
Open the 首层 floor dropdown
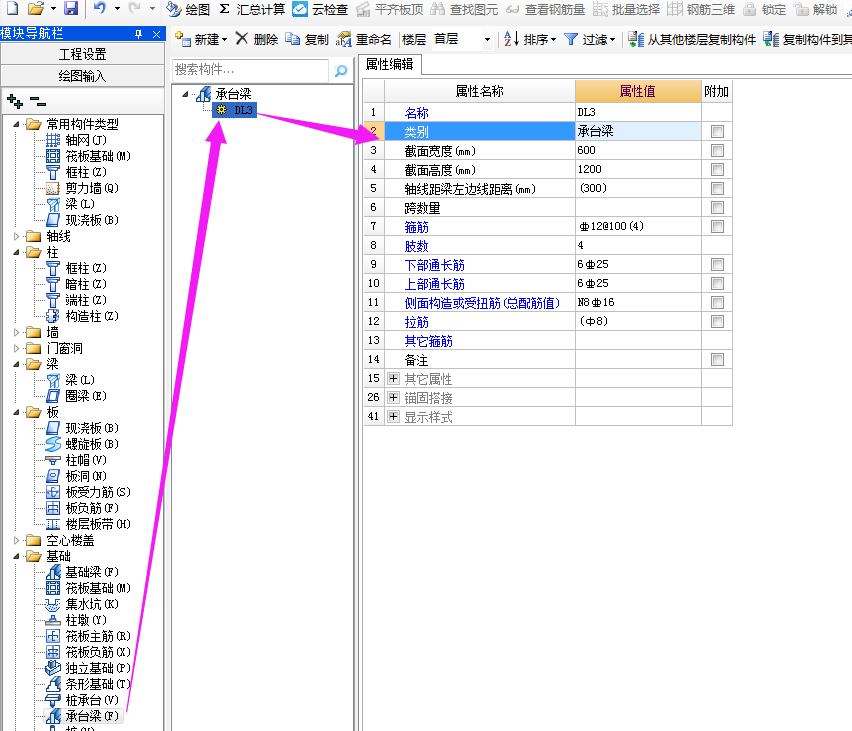pyautogui.click(x=487, y=40)
